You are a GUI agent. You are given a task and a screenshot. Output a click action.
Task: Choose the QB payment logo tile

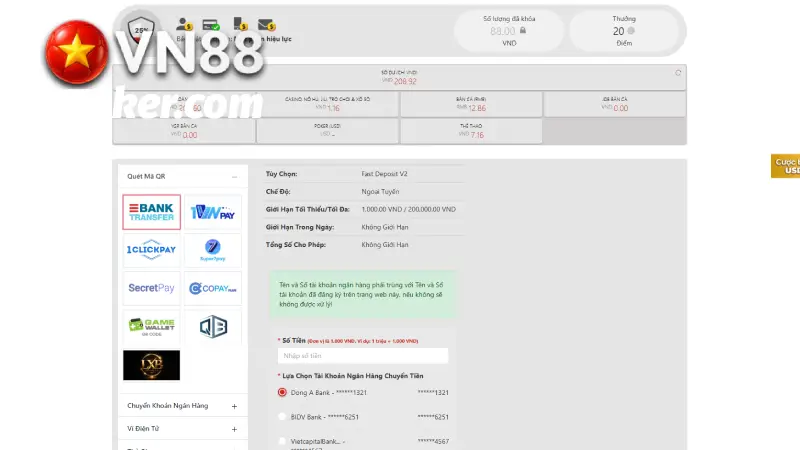pos(213,327)
